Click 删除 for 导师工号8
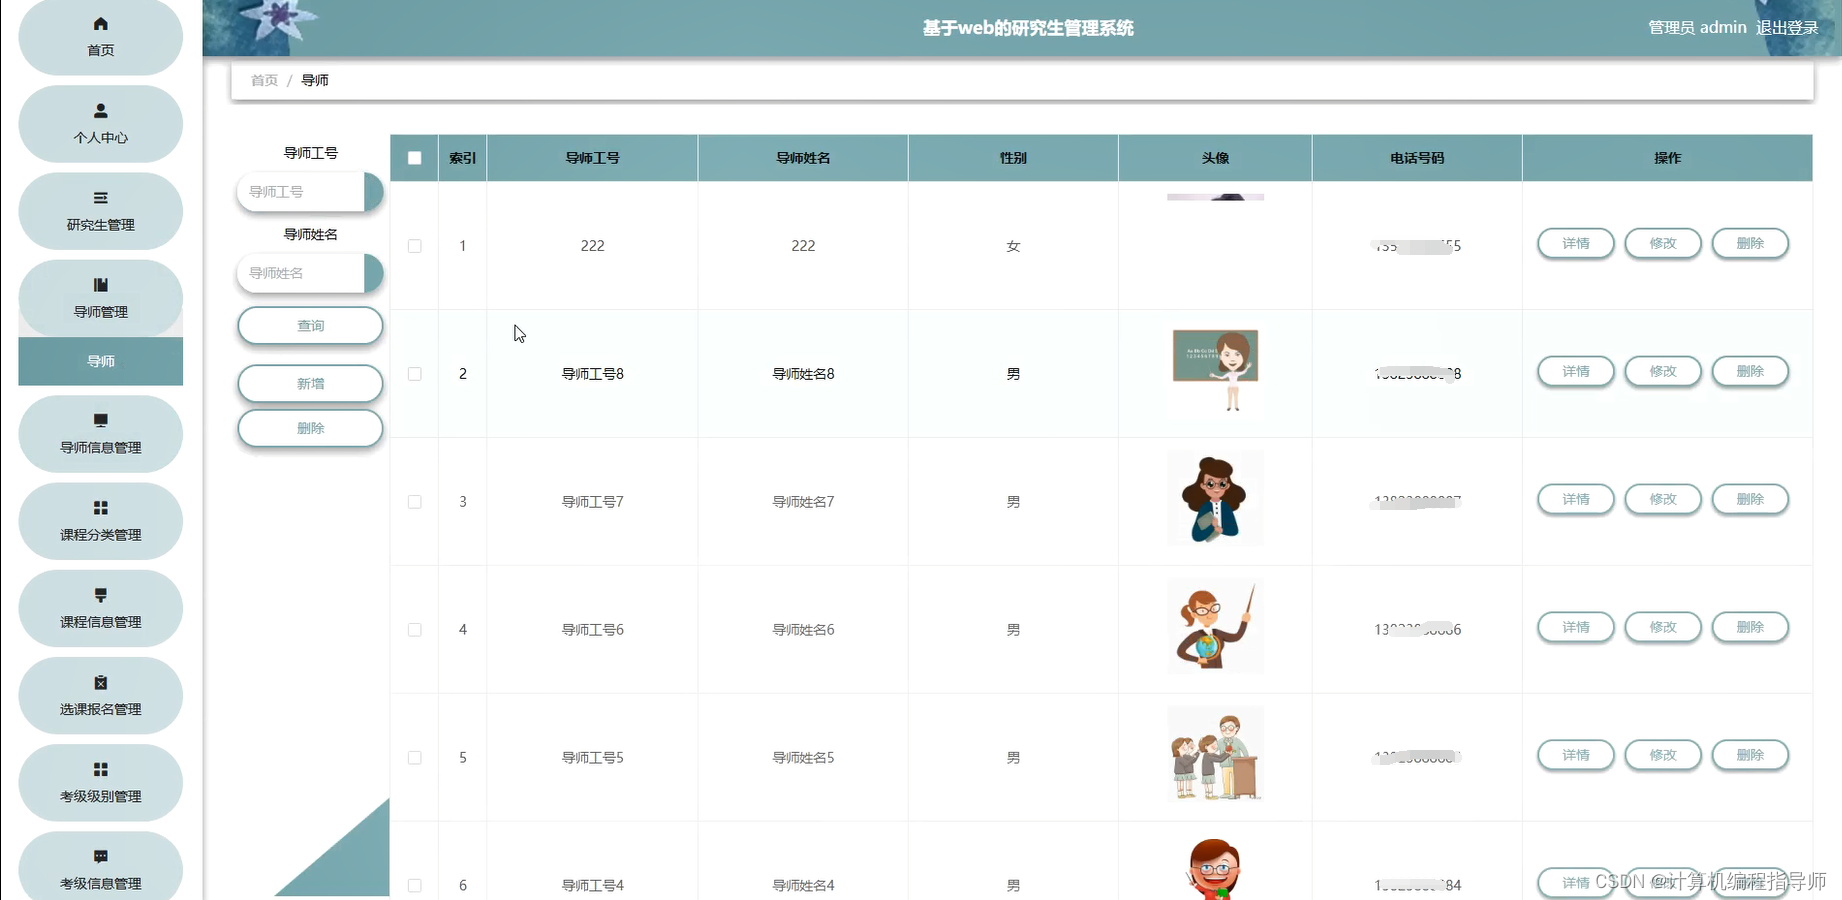This screenshot has width=1842, height=900. tap(1750, 371)
